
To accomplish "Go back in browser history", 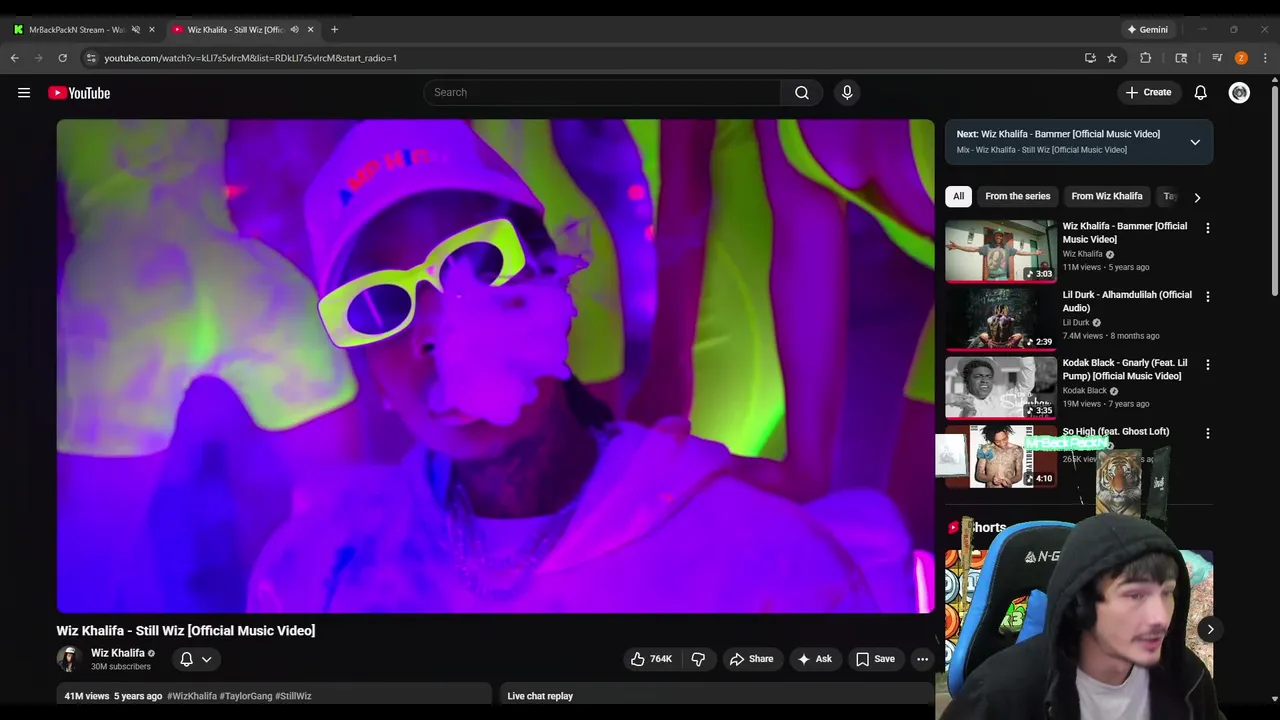I will click(15, 58).
